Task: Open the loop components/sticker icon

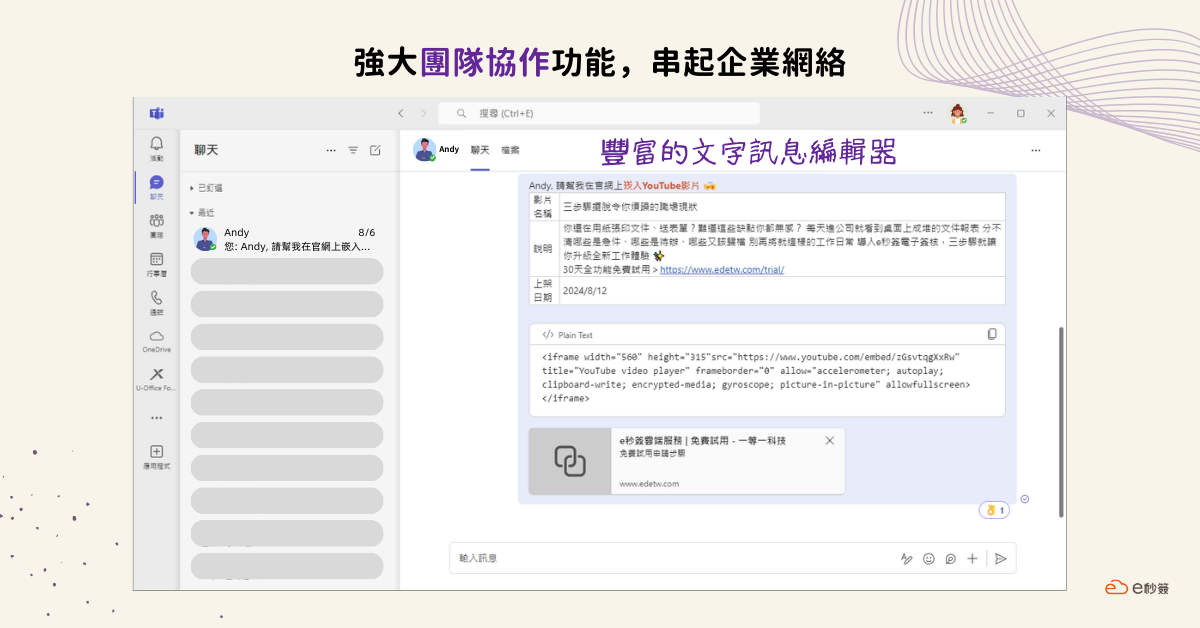Action: [951, 559]
